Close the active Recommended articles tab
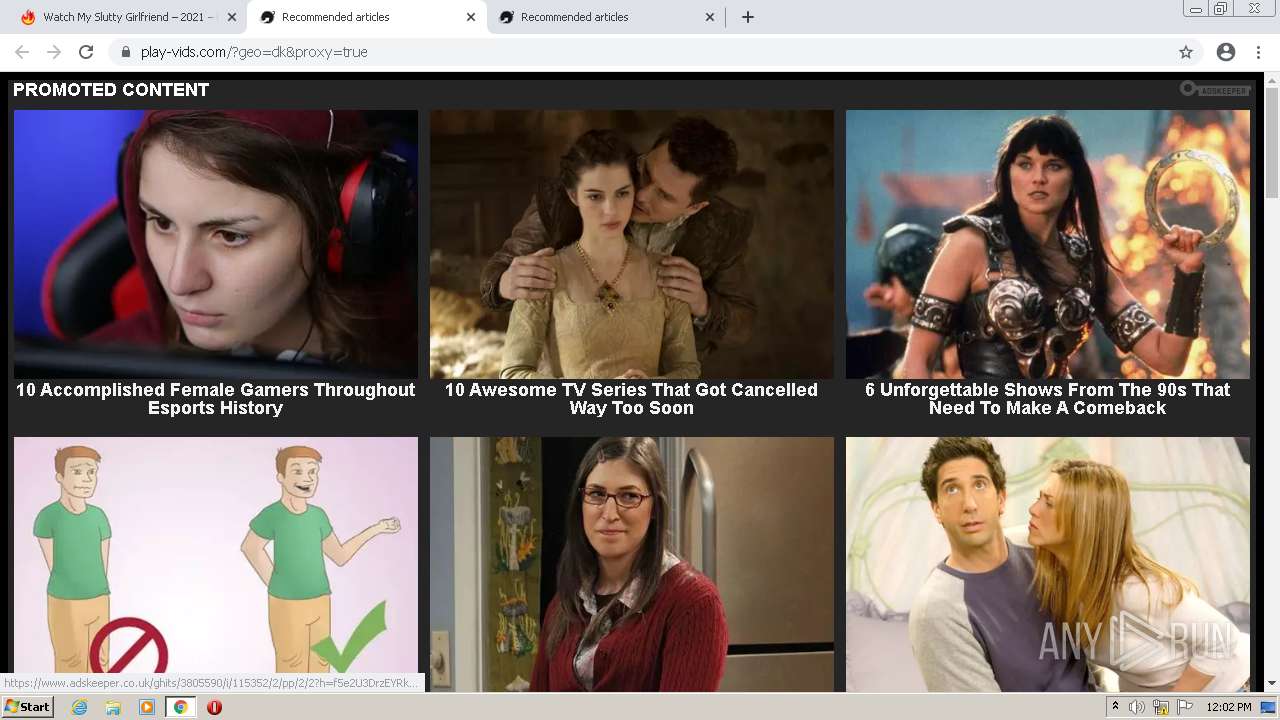1280x720 pixels. [x=471, y=17]
